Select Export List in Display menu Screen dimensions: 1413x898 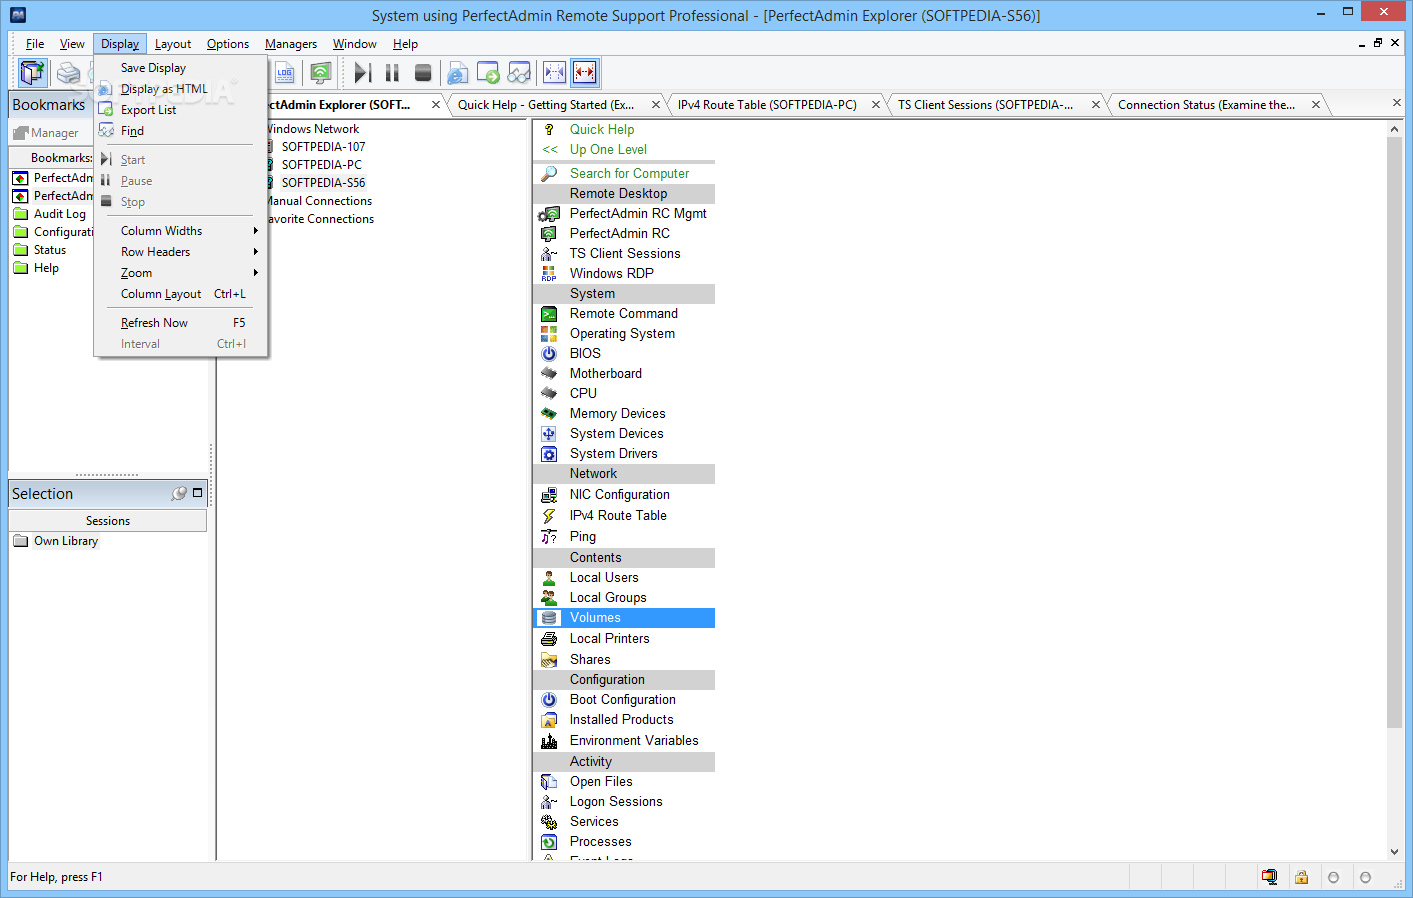click(182, 110)
